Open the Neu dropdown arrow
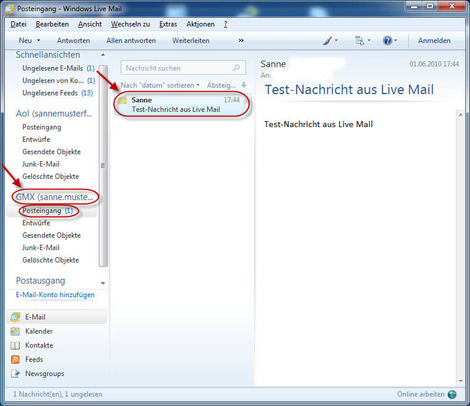 tap(38, 41)
